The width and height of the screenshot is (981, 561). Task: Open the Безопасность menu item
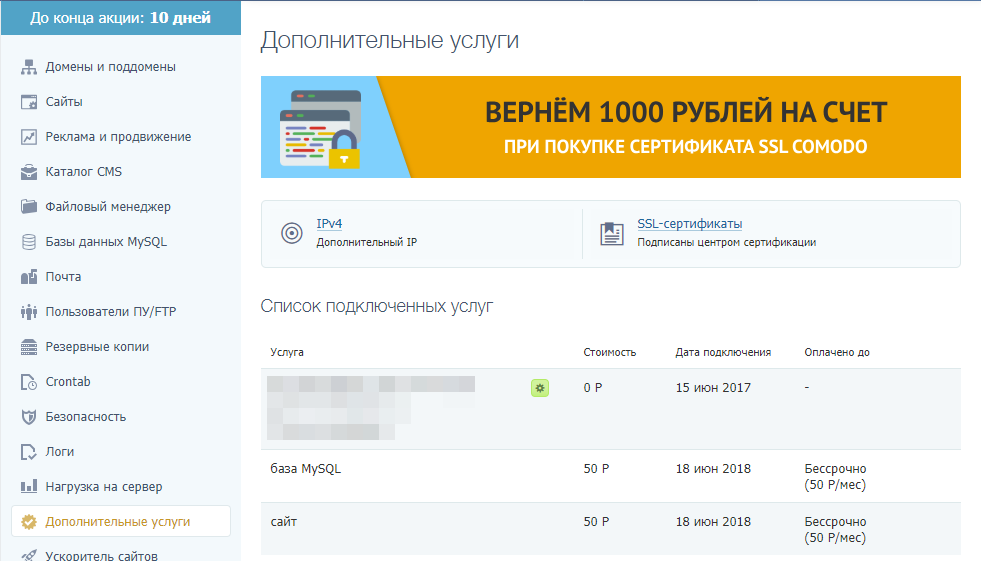point(85,417)
